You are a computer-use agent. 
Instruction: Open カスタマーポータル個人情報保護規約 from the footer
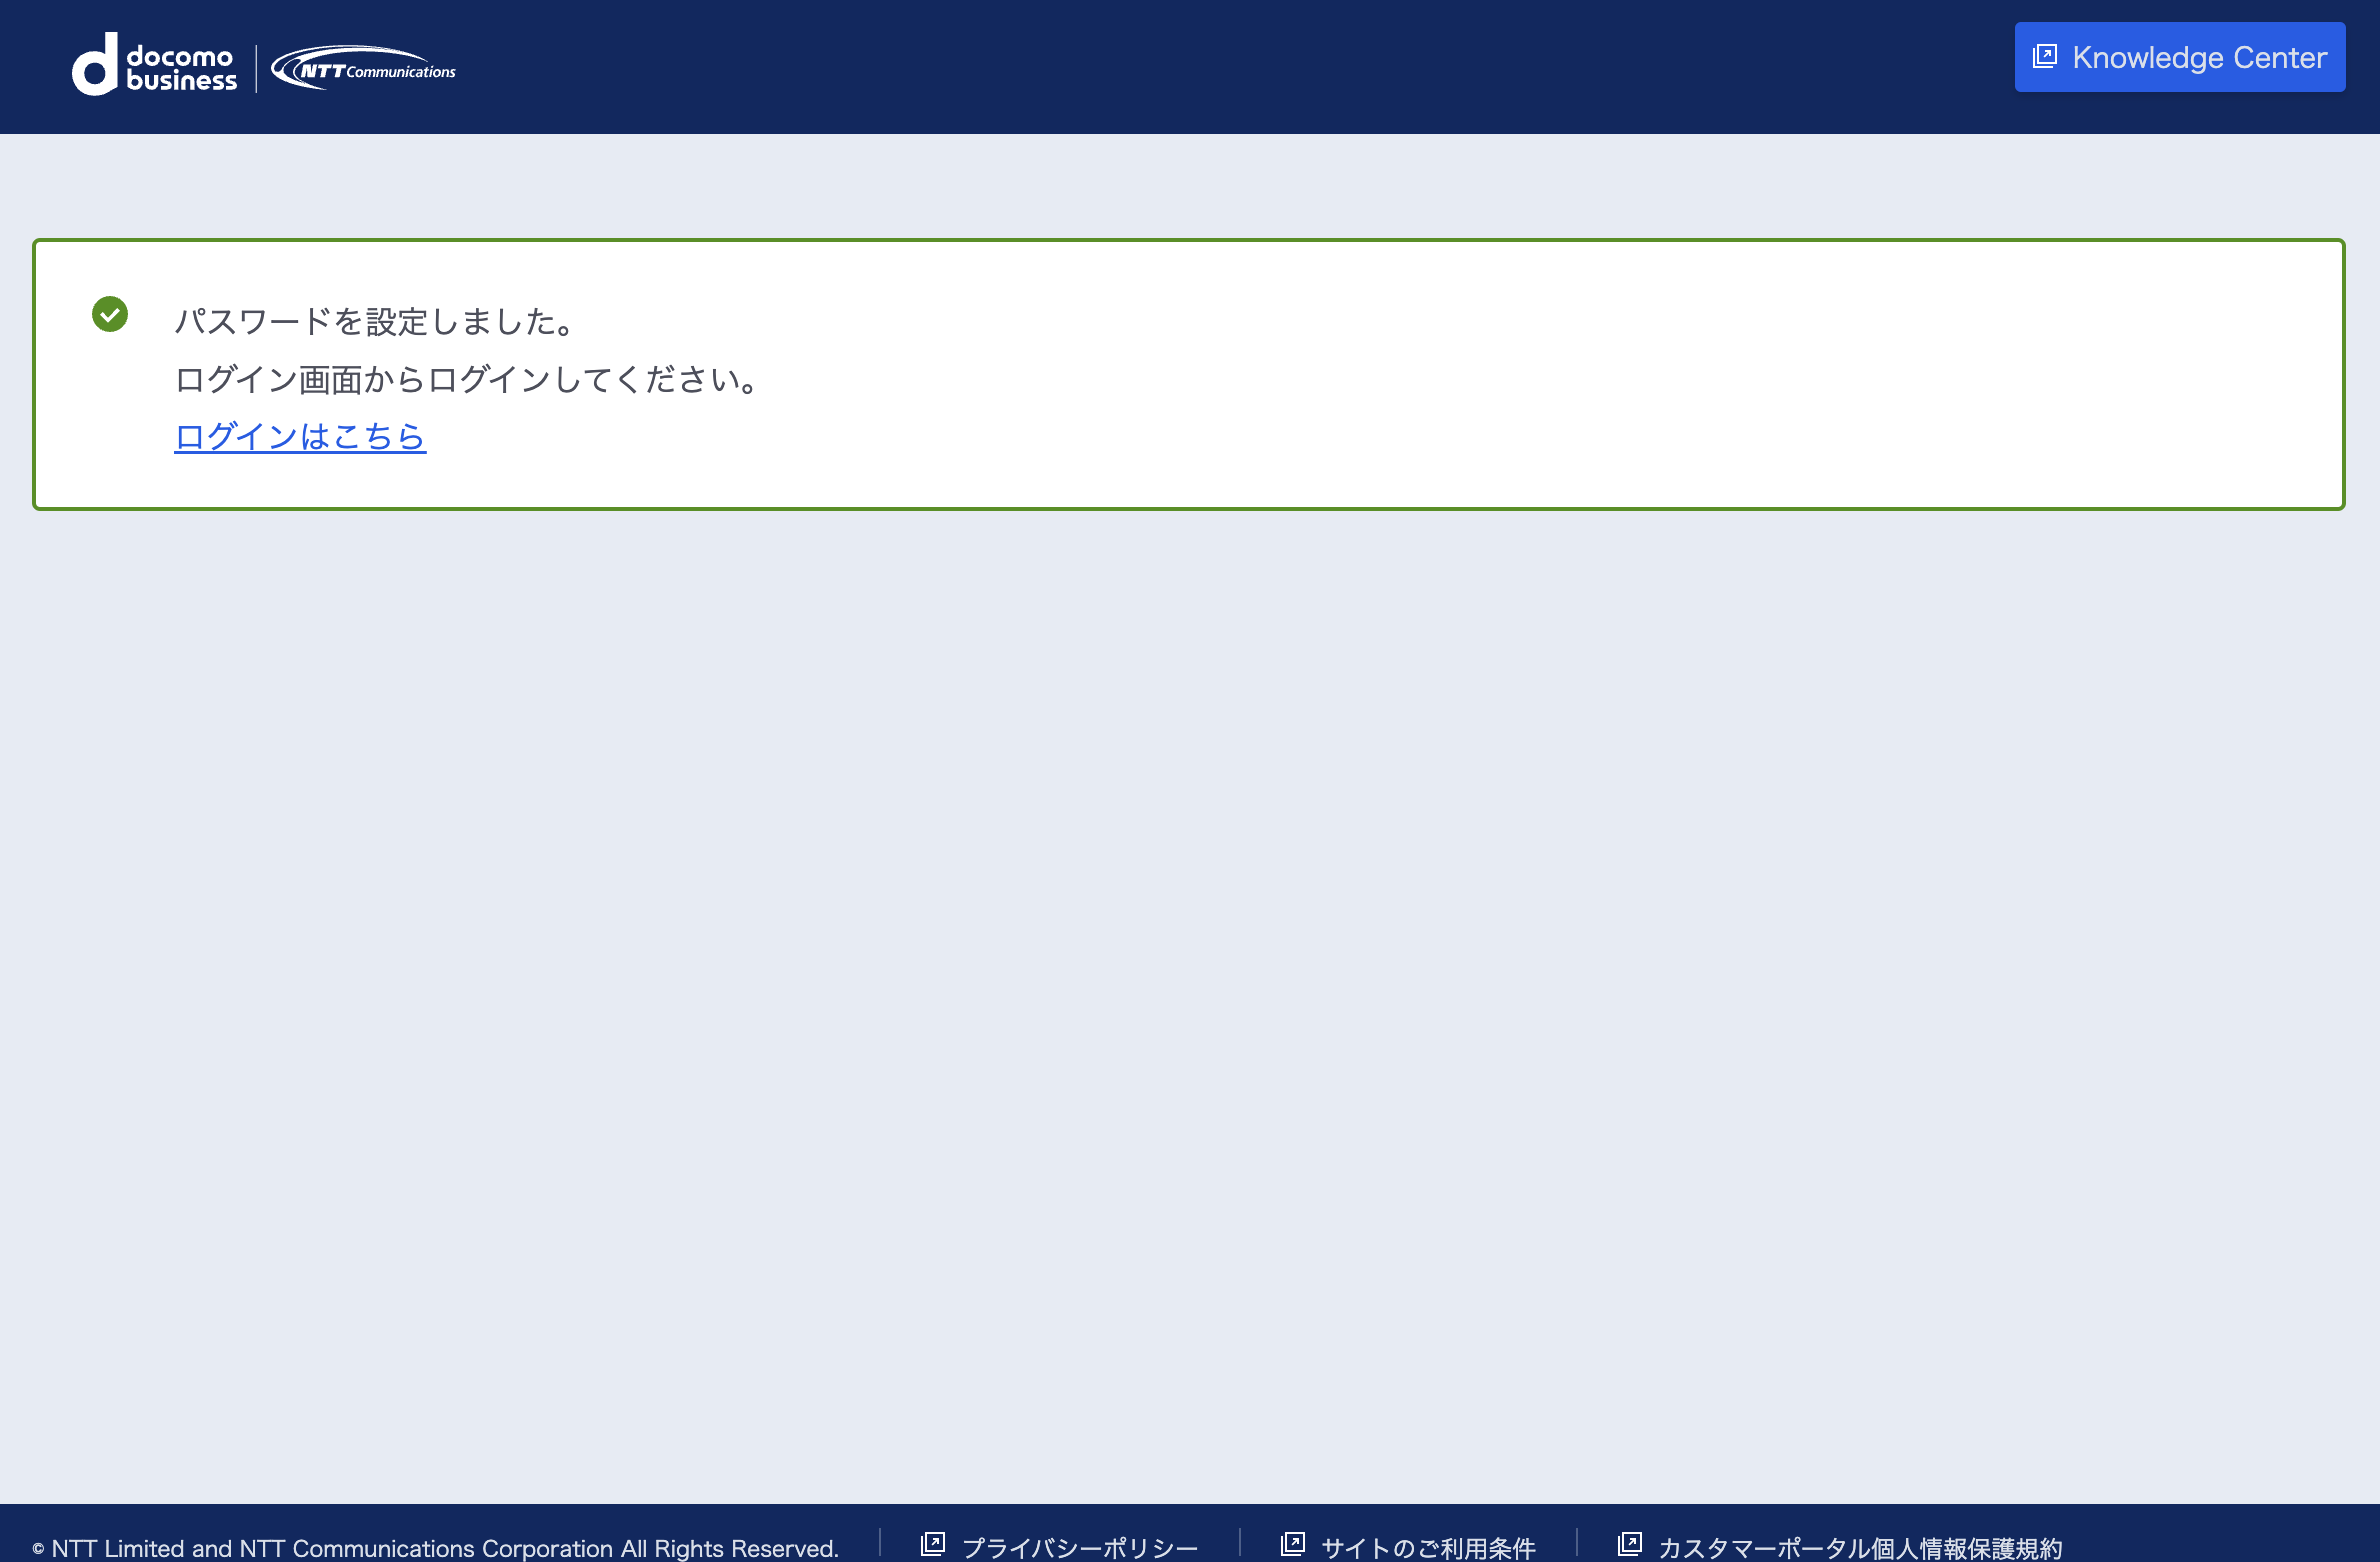[1860, 1546]
